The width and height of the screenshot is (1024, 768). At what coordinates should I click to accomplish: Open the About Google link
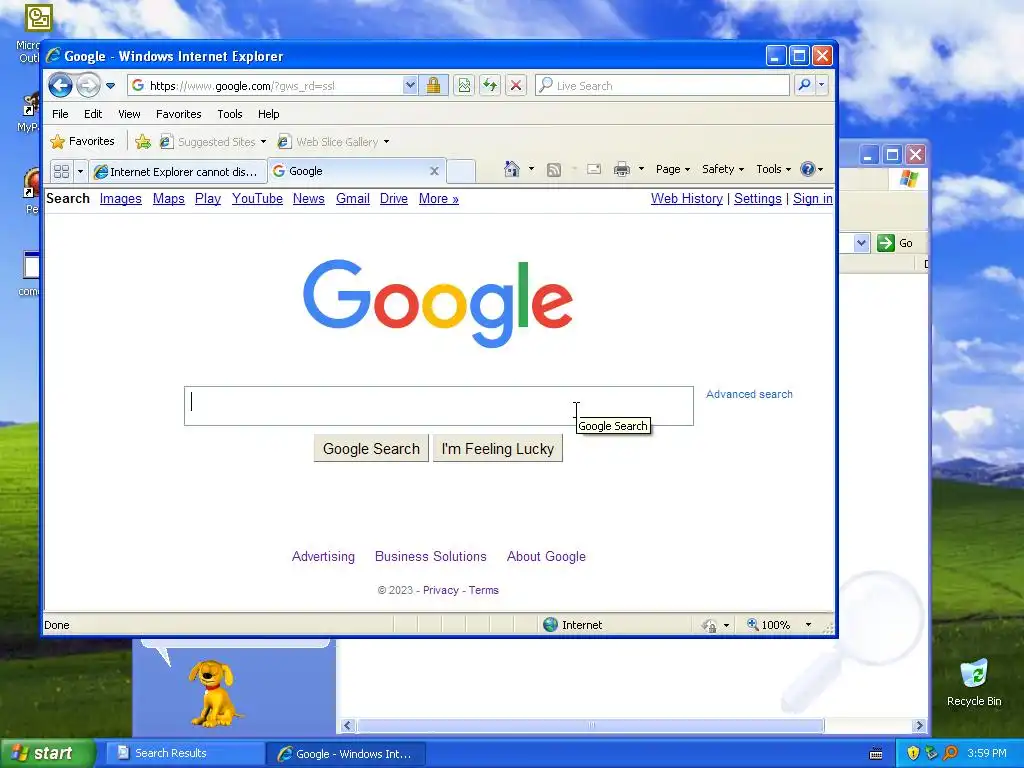pyautogui.click(x=546, y=556)
